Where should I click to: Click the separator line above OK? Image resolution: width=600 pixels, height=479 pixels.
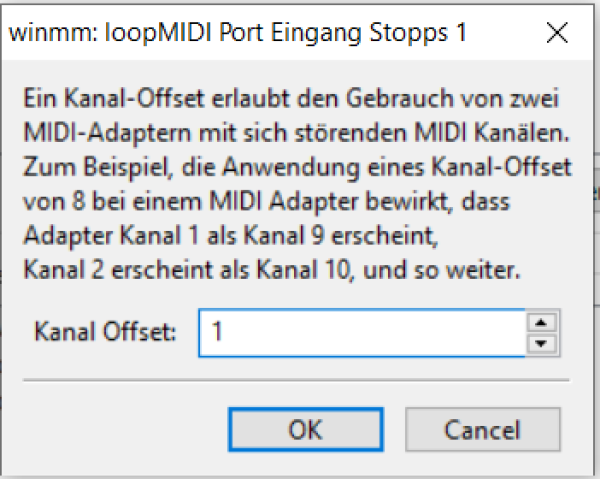click(x=290, y=380)
